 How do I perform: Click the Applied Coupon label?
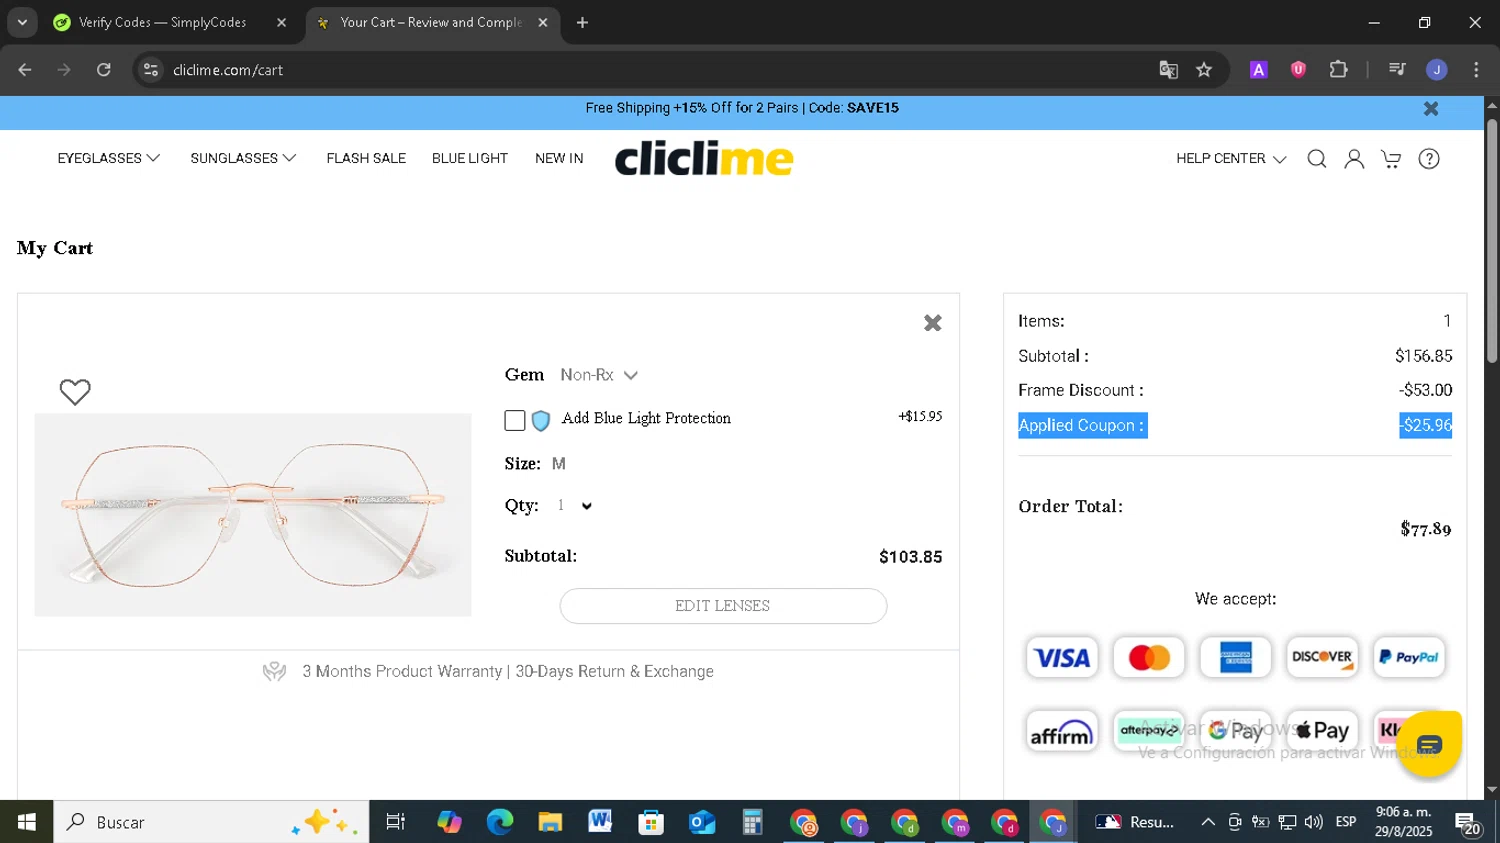[x=1083, y=426]
